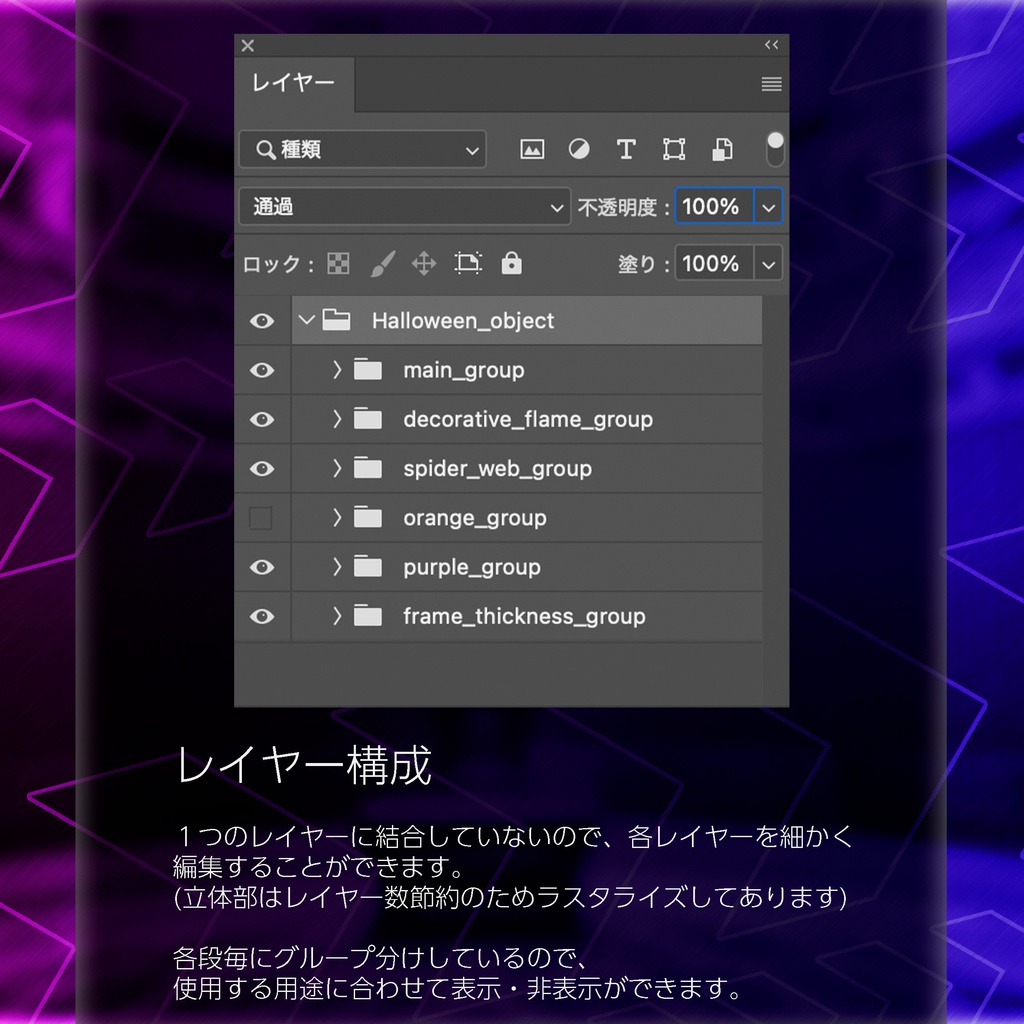
Task: Collapse the Halloween_object group
Action: pos(306,320)
